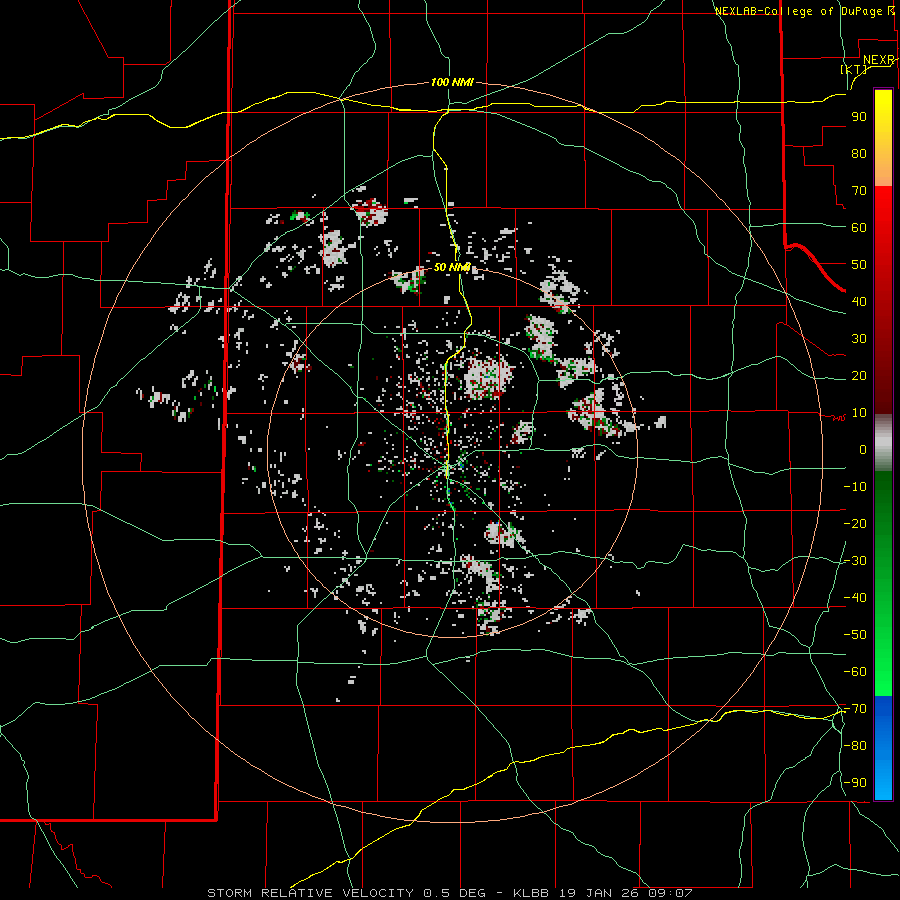Click the -40 value on velocity scale
The width and height of the screenshot is (900, 900).
pos(855,598)
